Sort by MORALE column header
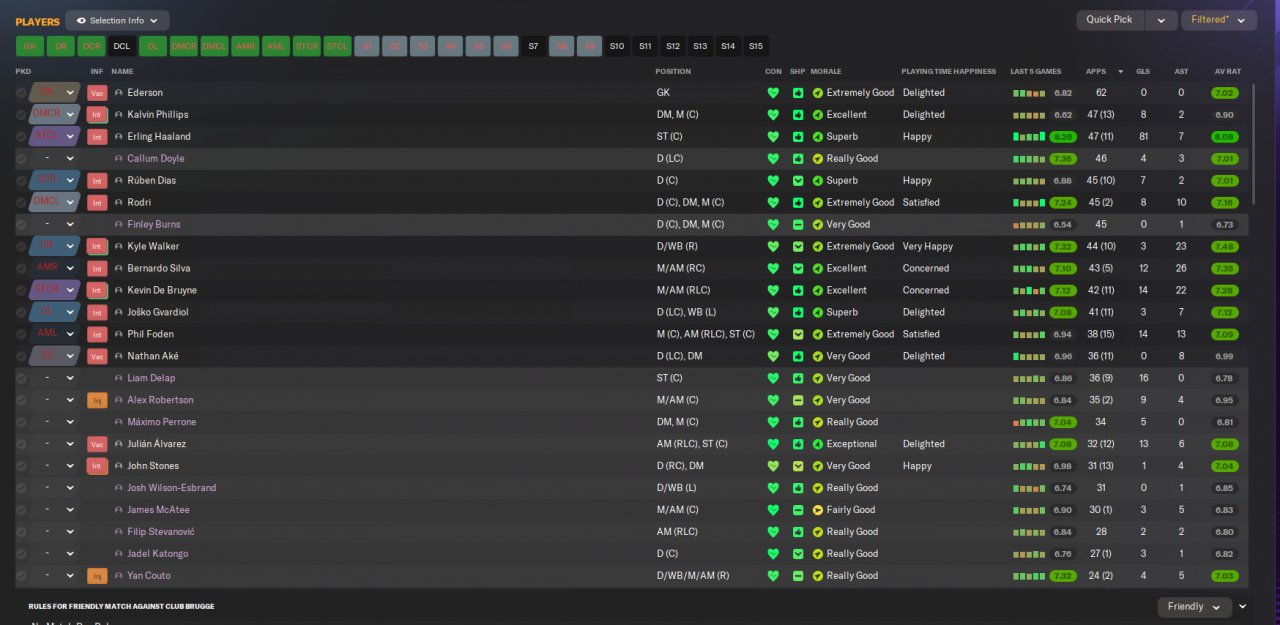1280x625 pixels. (826, 72)
